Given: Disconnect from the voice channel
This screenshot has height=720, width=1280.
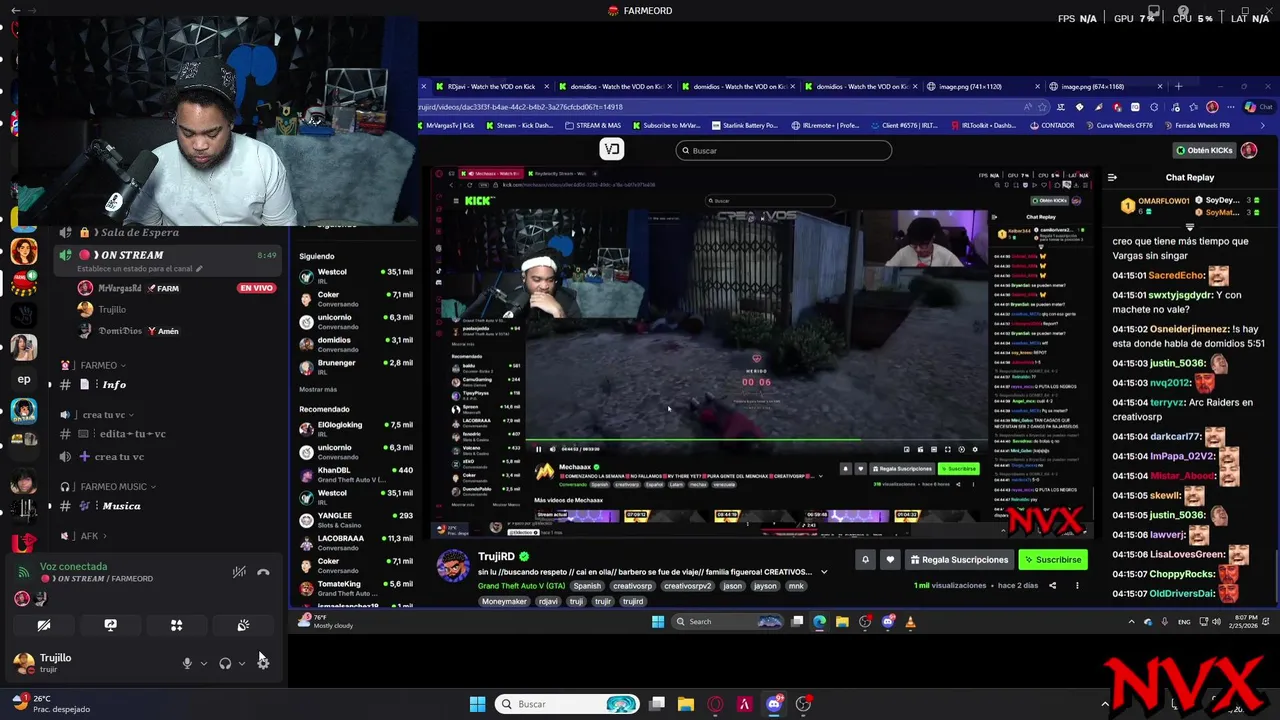Looking at the screenshot, I should (x=263, y=572).
